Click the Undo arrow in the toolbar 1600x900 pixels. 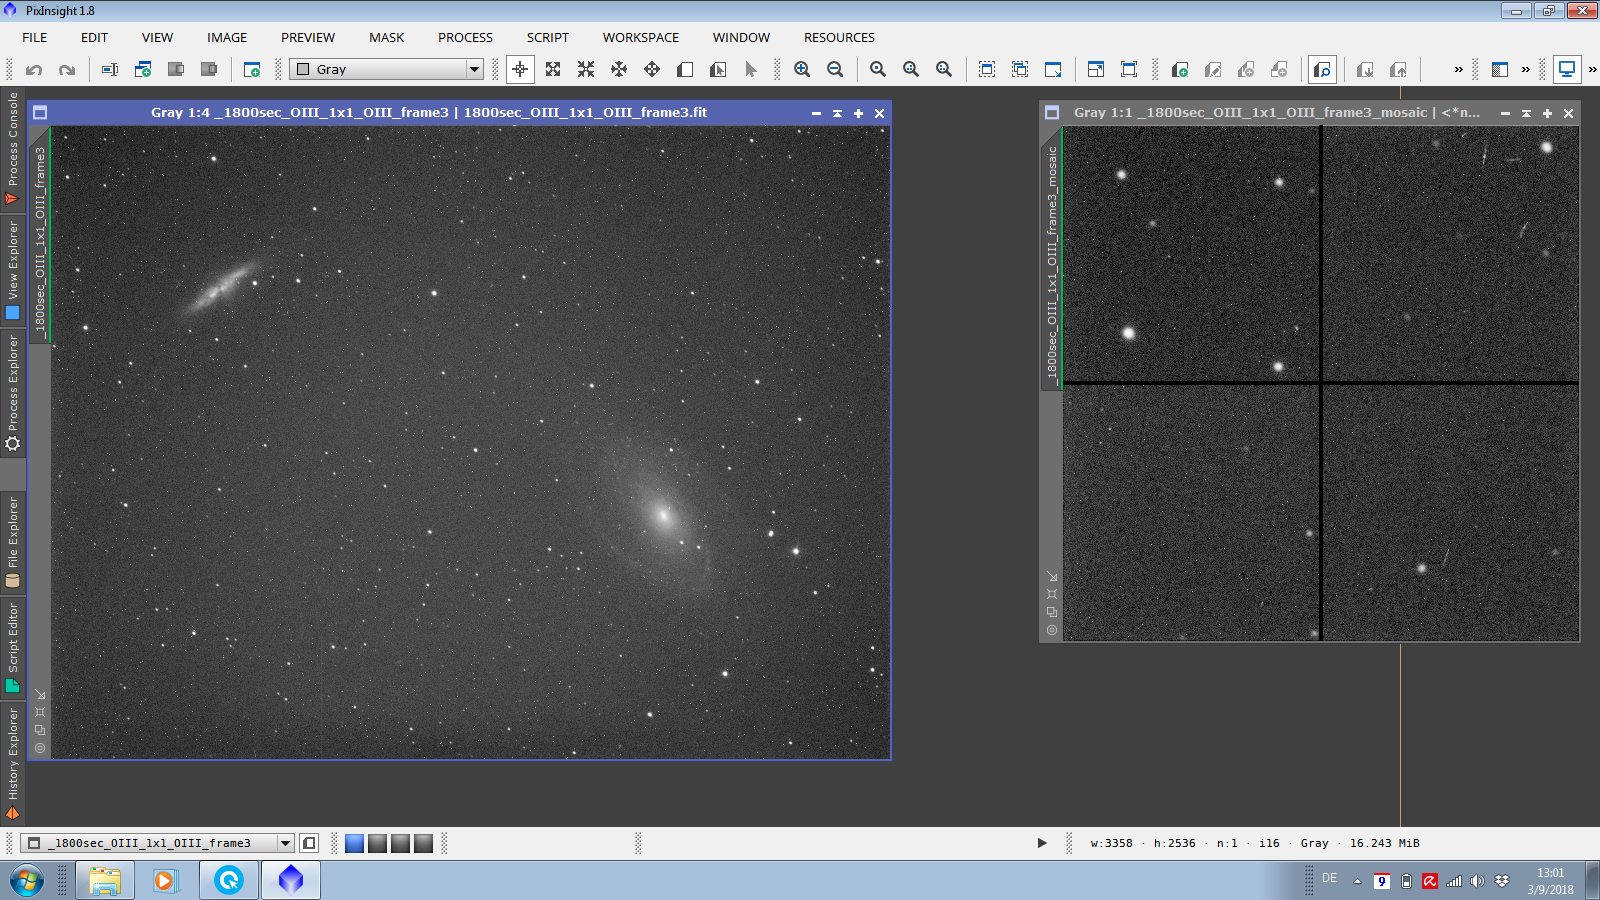34,70
